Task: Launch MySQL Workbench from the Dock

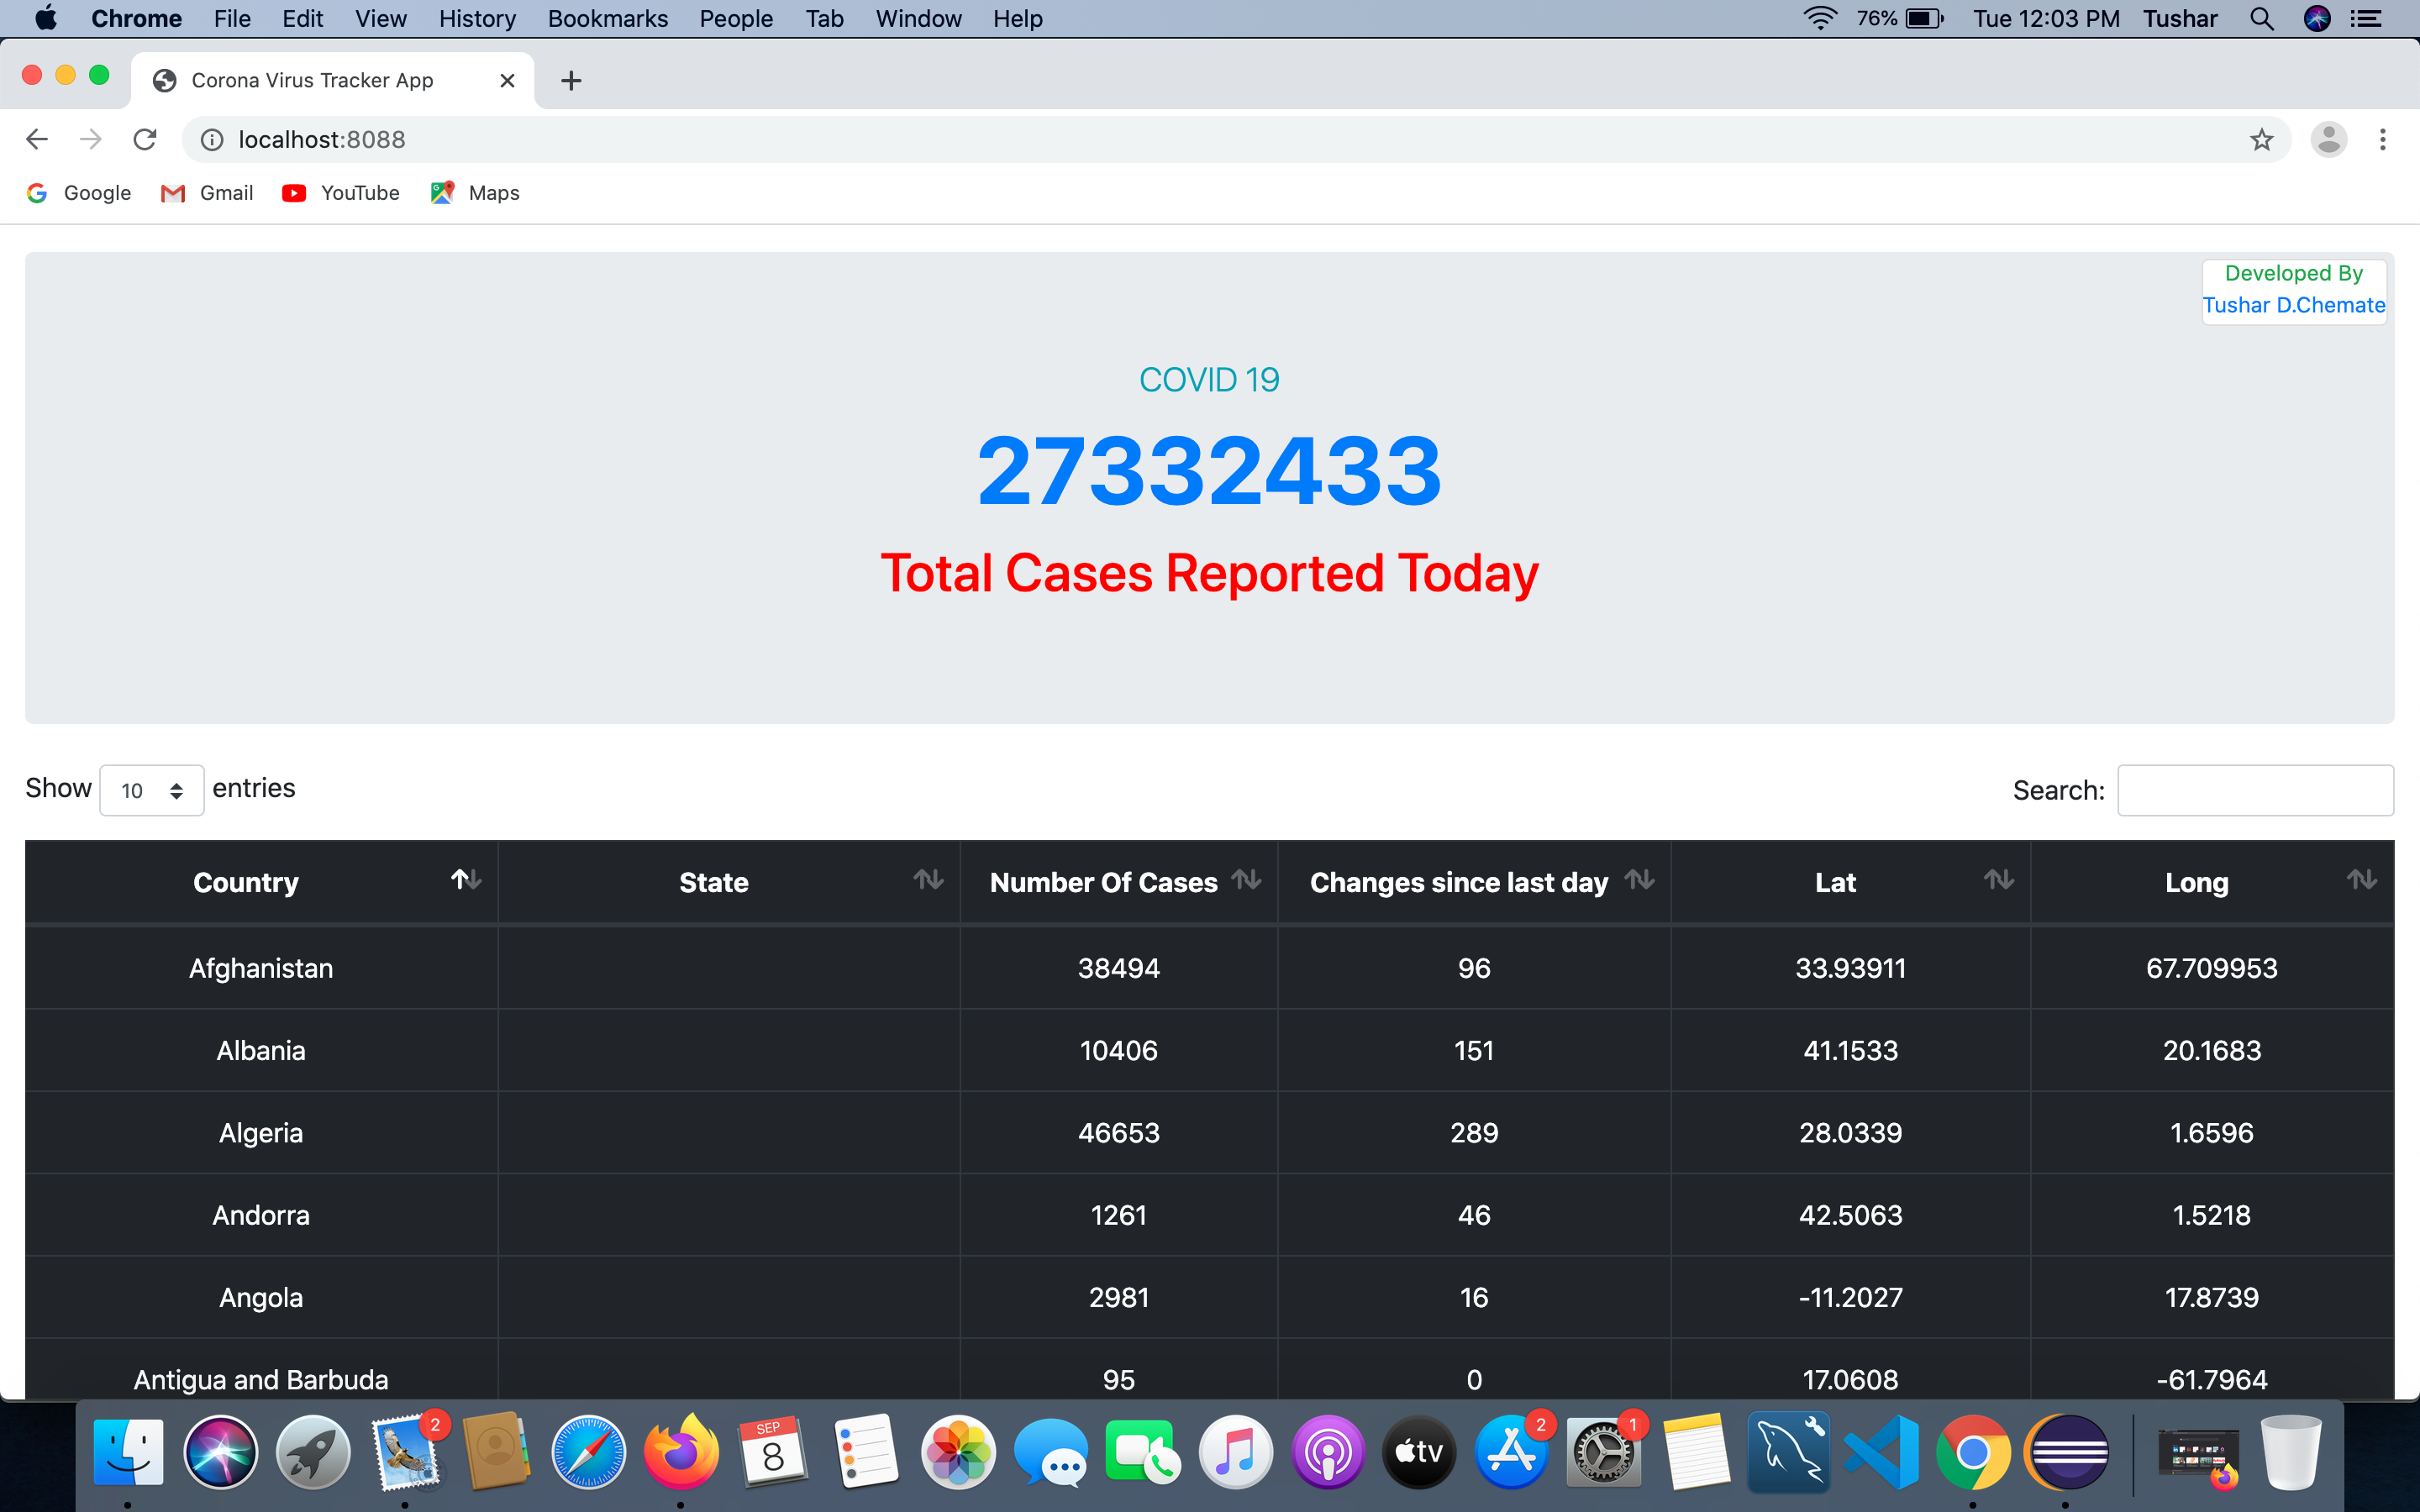Action: (x=1788, y=1451)
